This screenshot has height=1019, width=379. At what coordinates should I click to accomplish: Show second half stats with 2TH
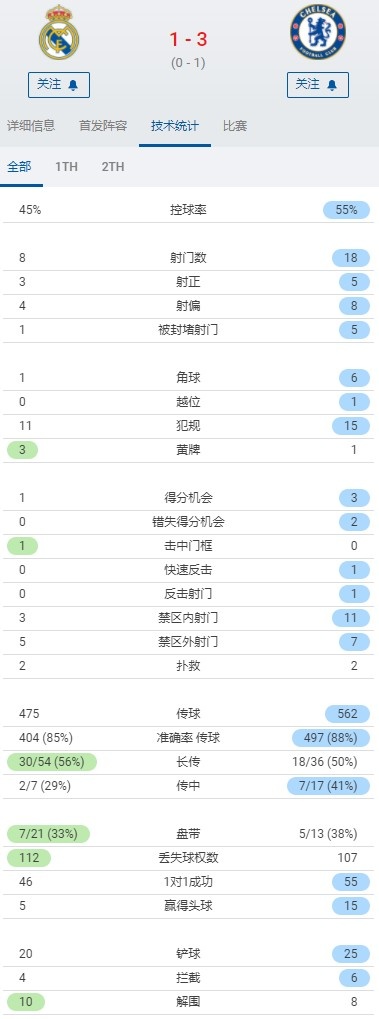click(112, 167)
